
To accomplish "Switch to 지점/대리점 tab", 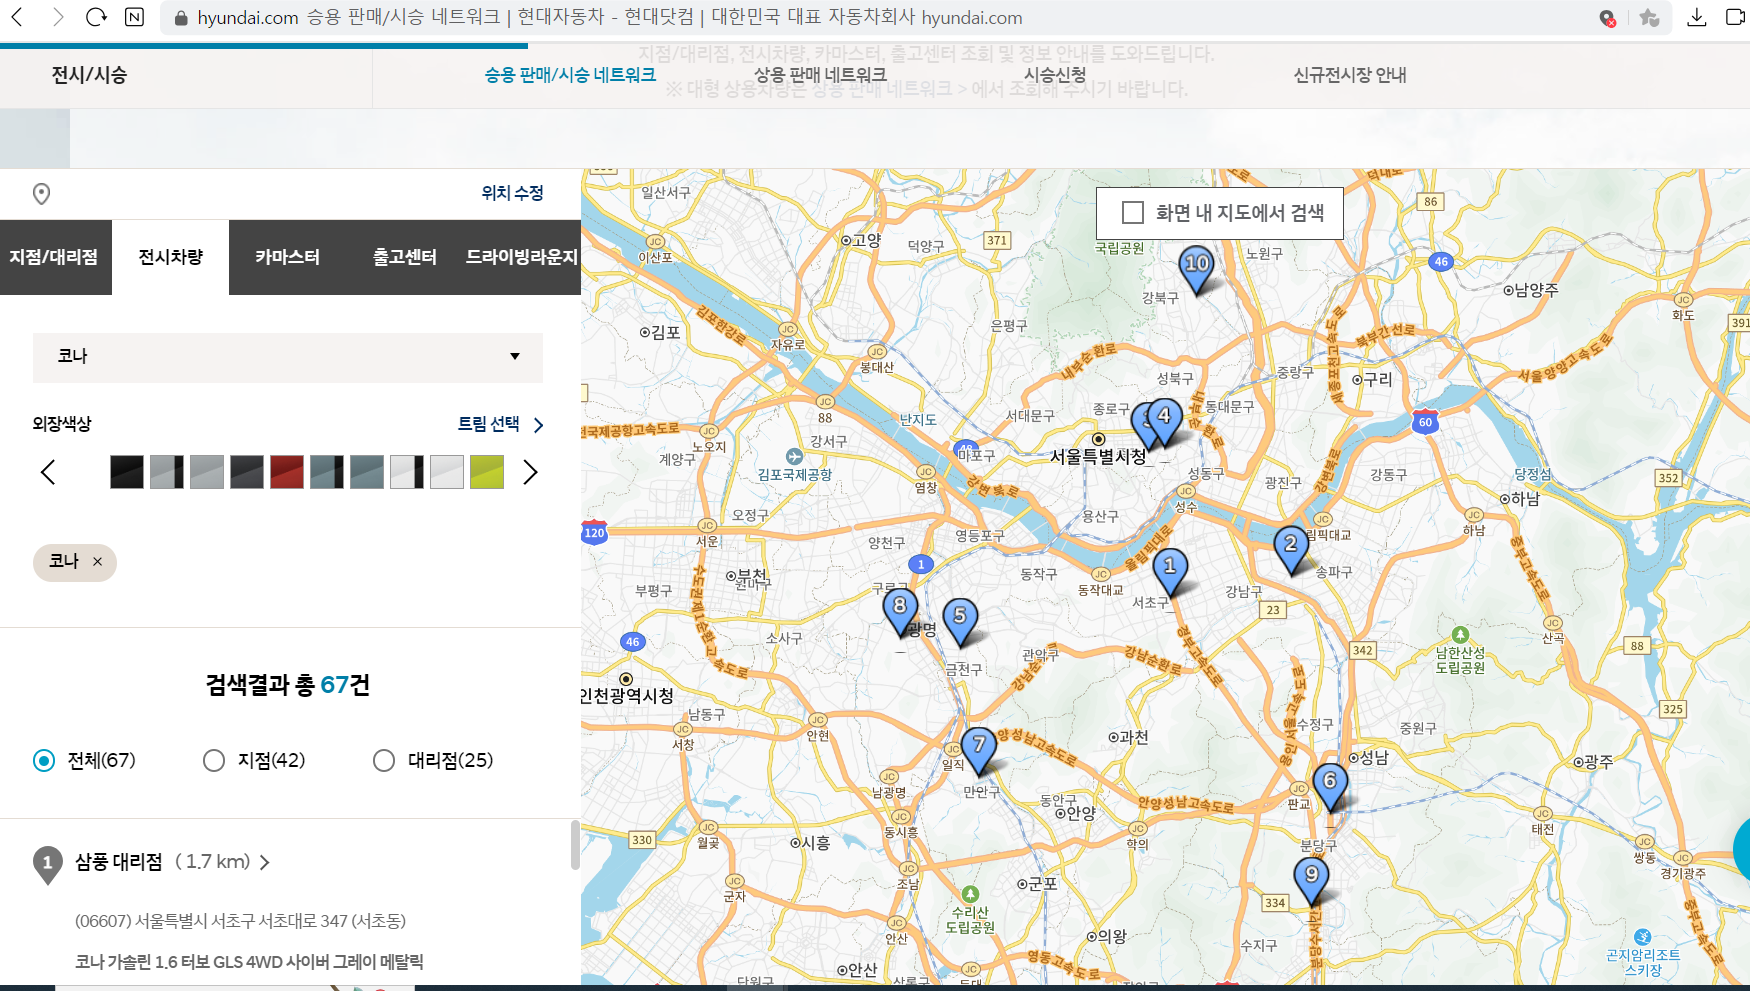I will [x=55, y=257].
